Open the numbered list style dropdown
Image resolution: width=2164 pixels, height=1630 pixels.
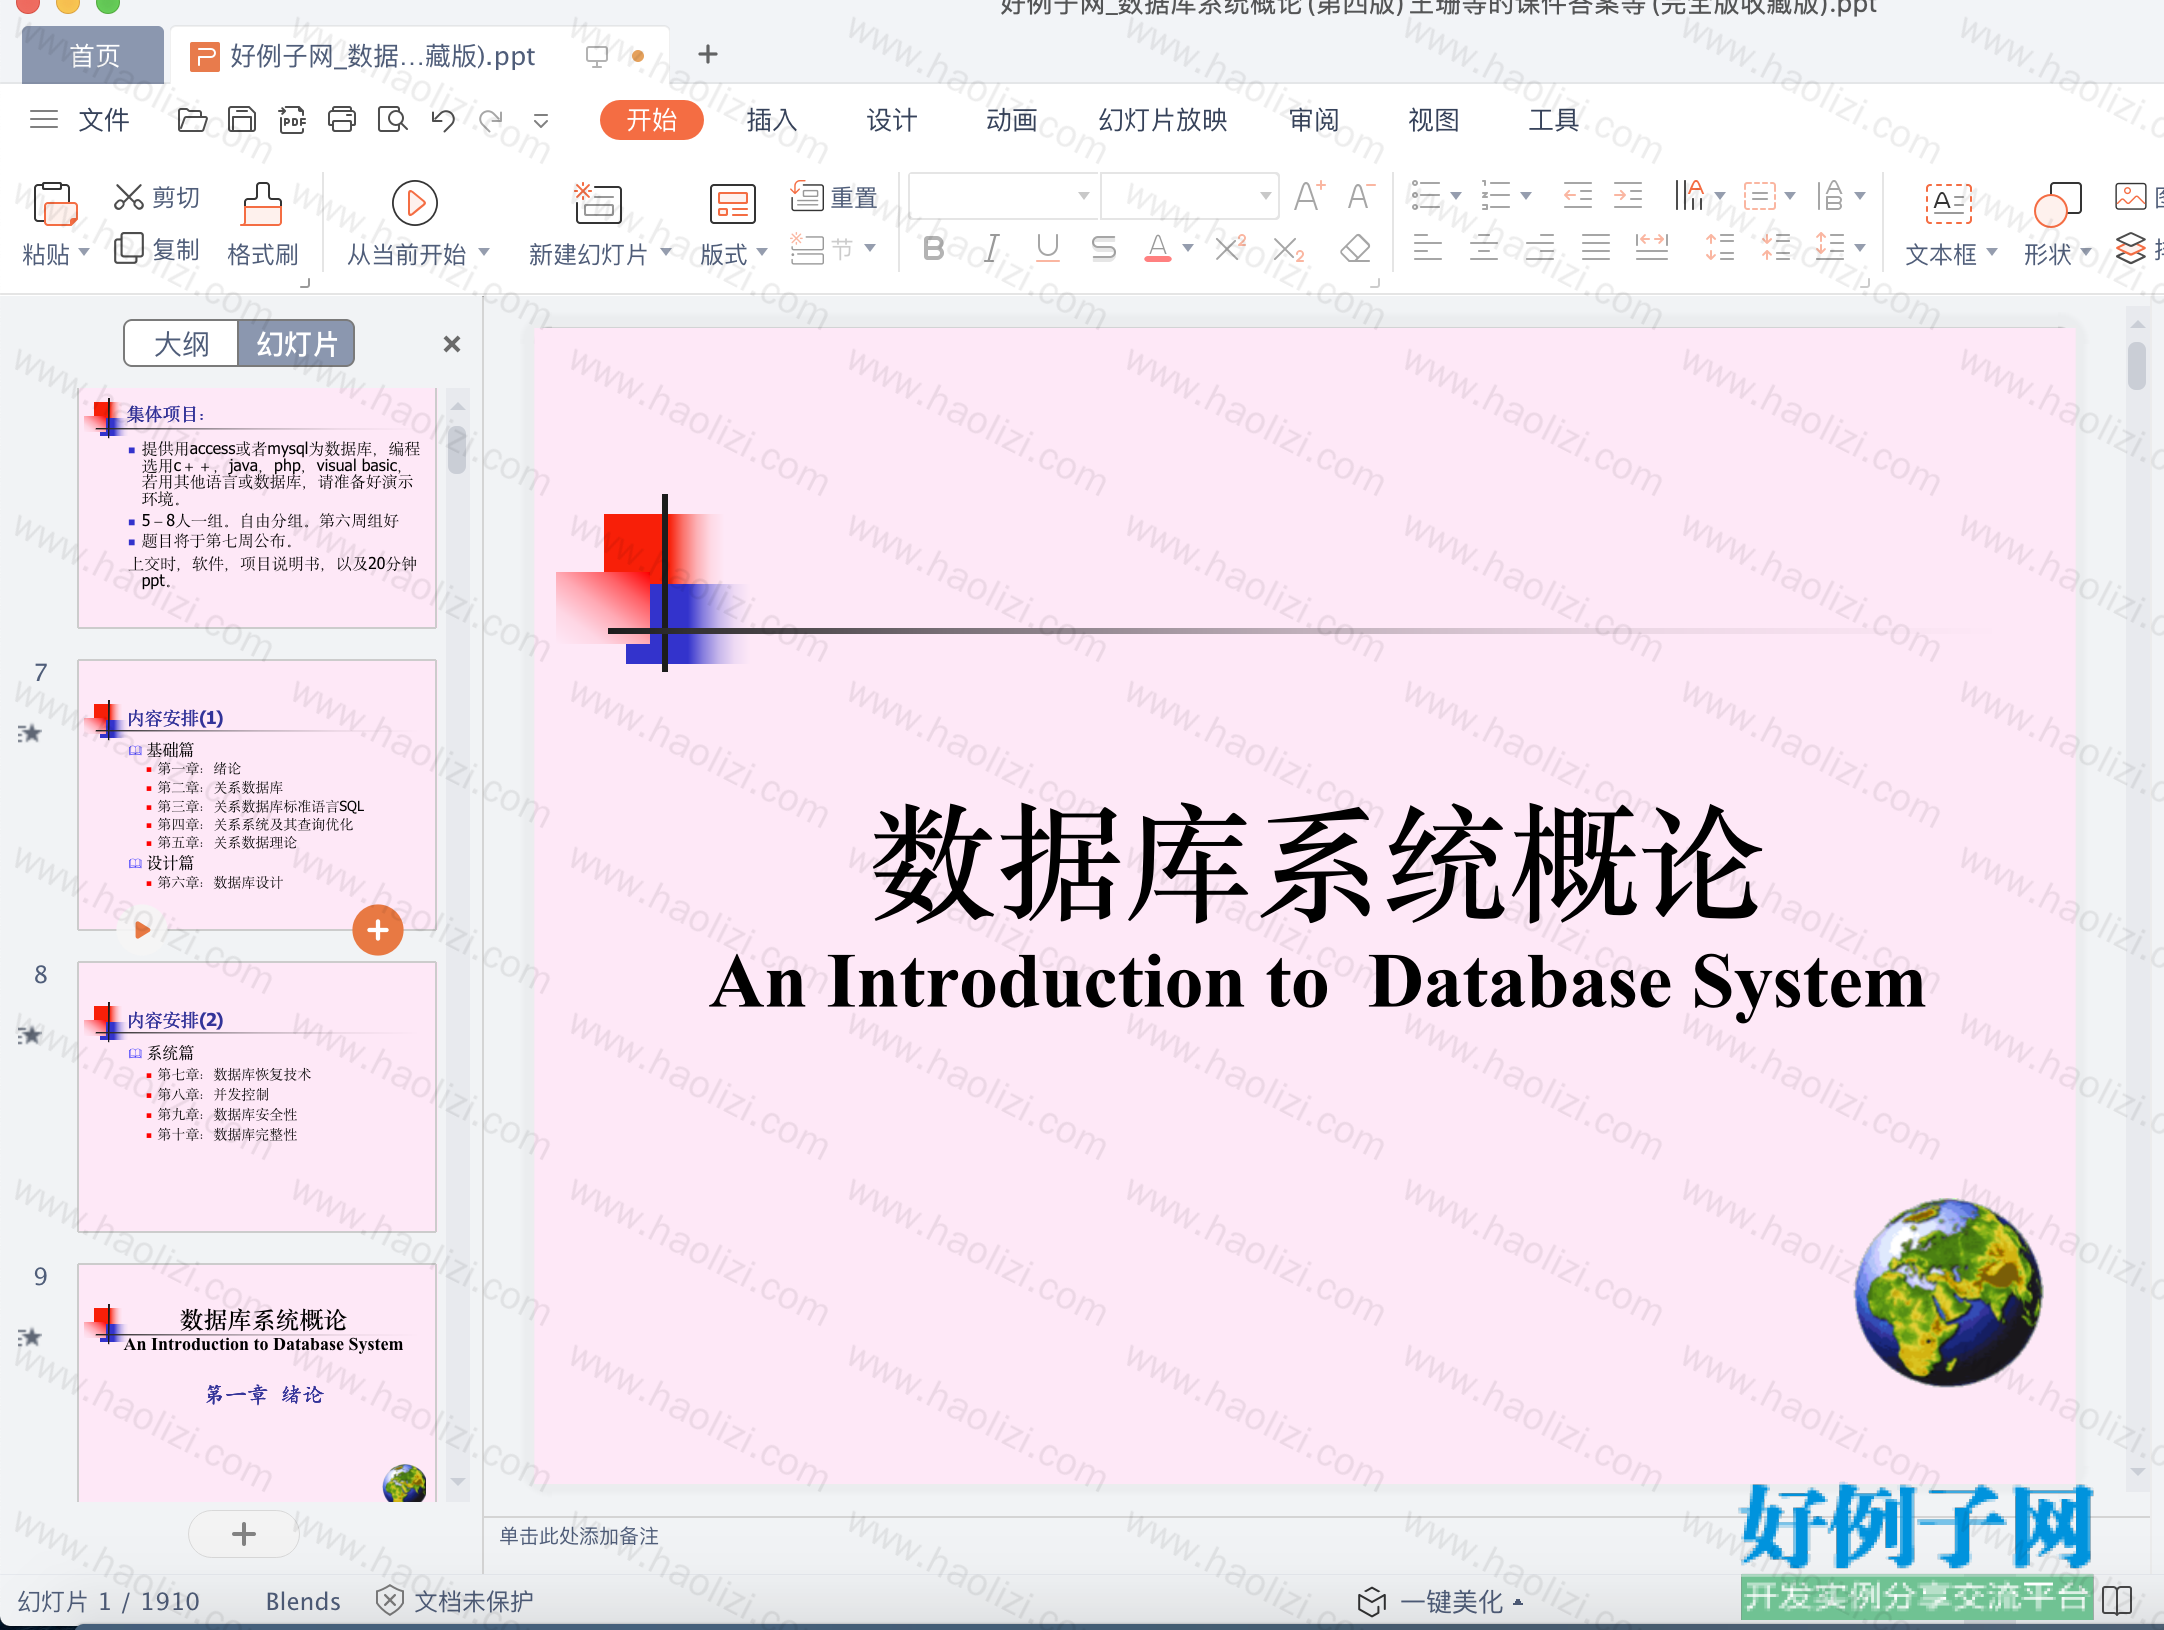[x=1526, y=196]
